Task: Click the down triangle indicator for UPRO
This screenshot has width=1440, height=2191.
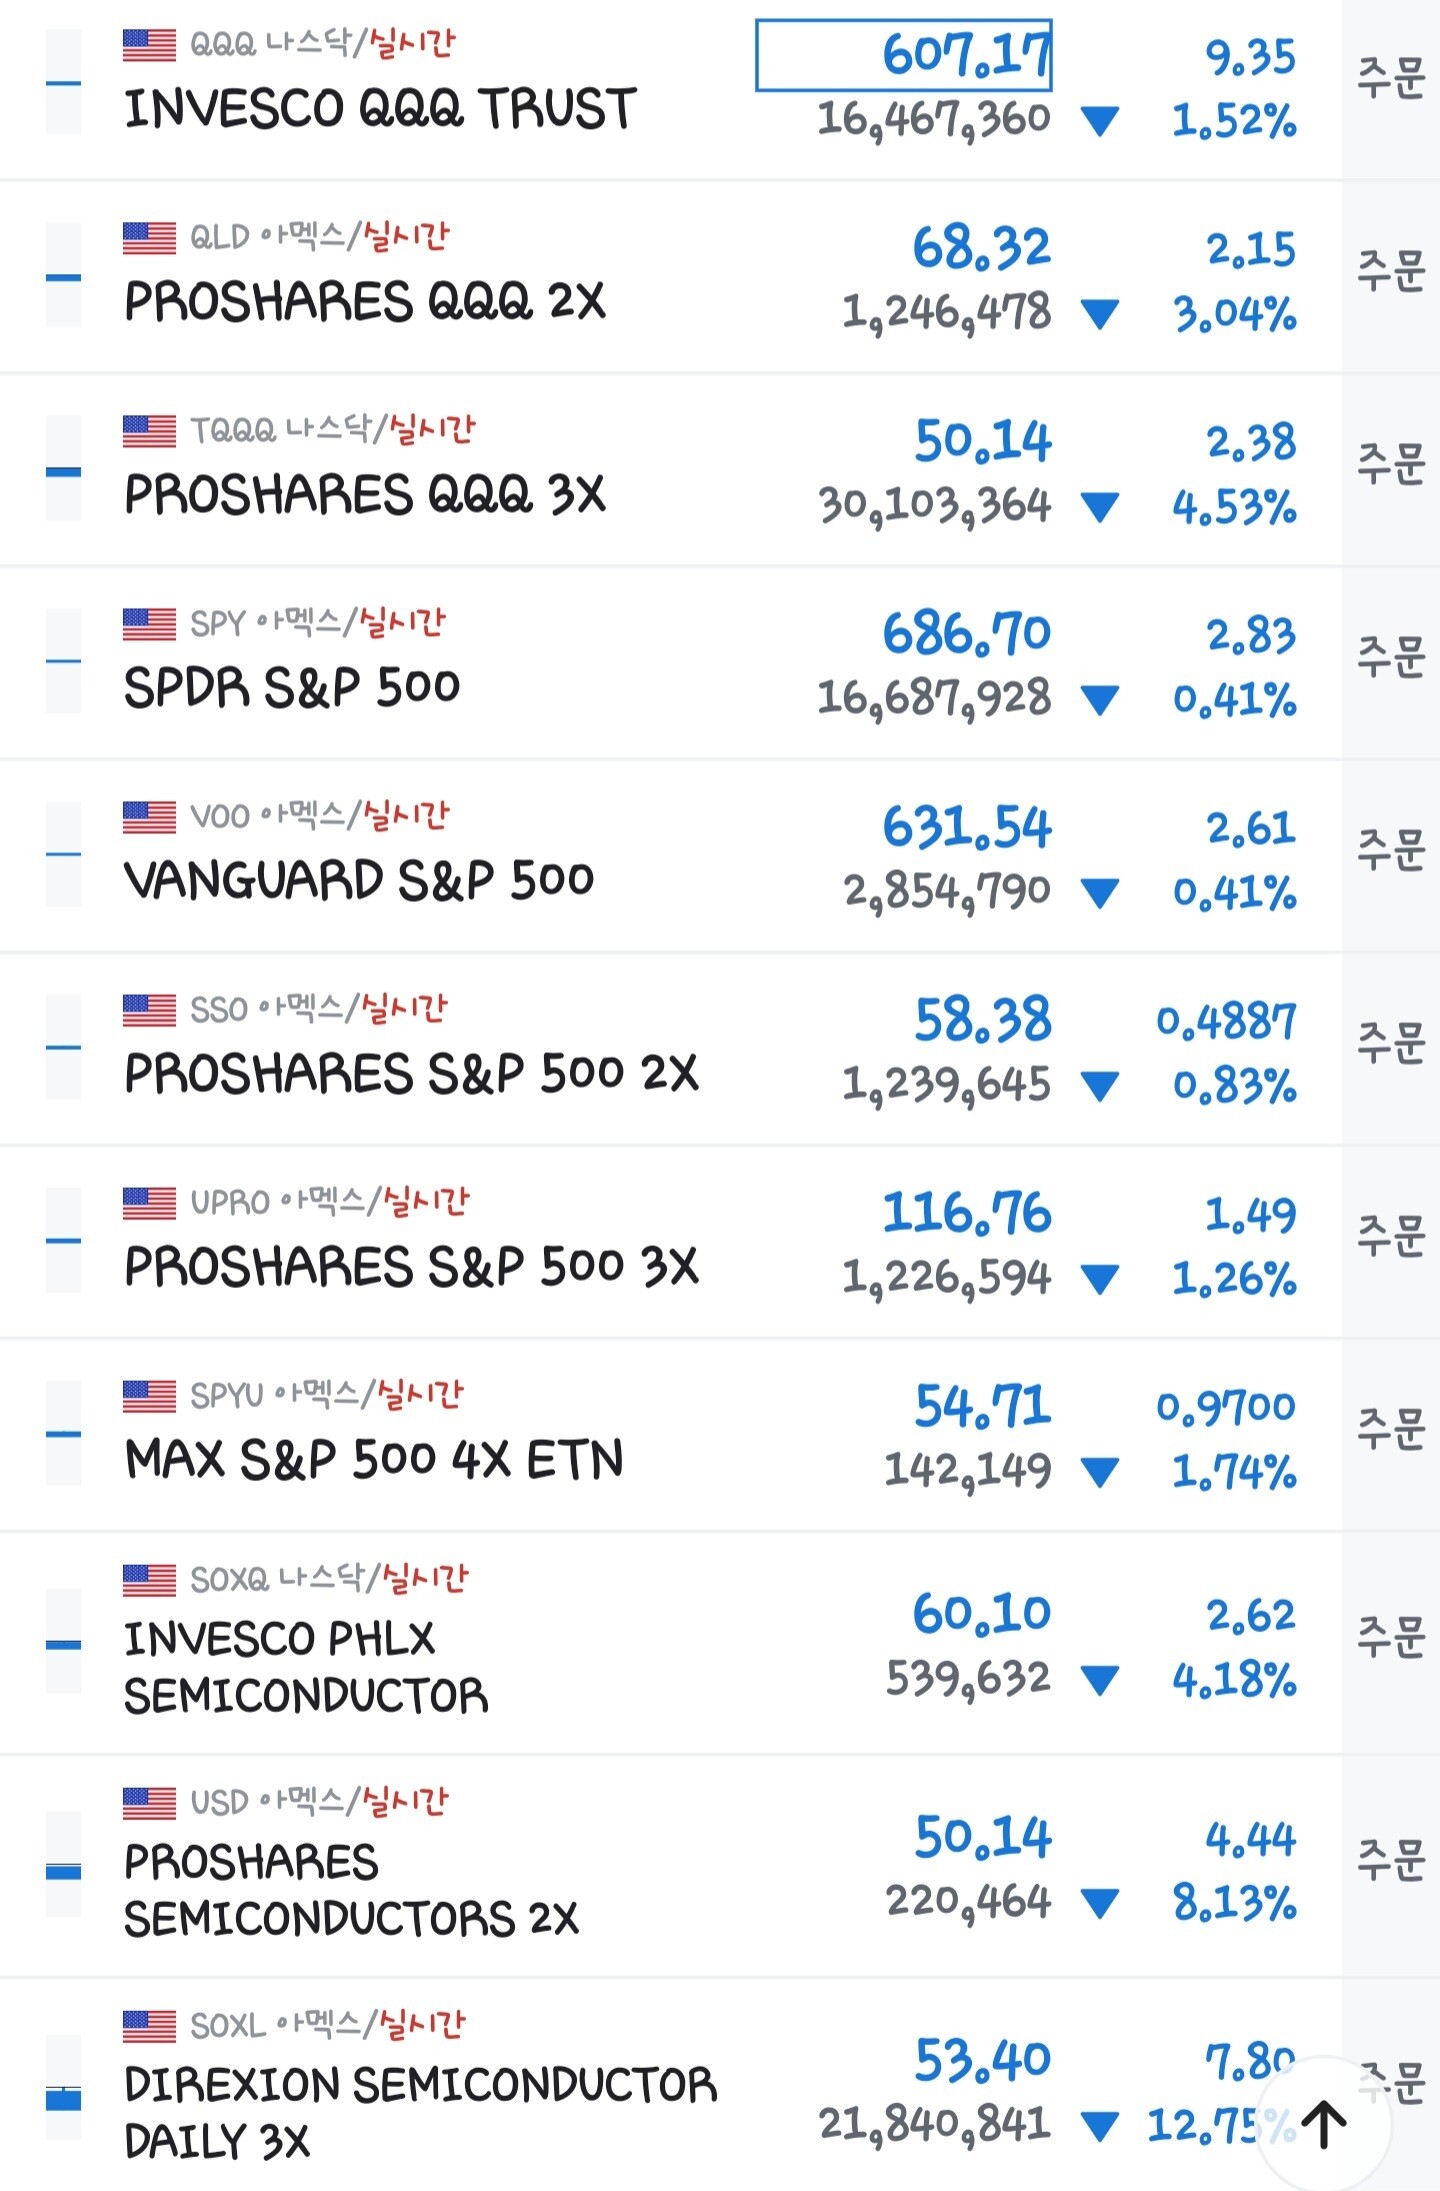Action: (x=1100, y=1279)
